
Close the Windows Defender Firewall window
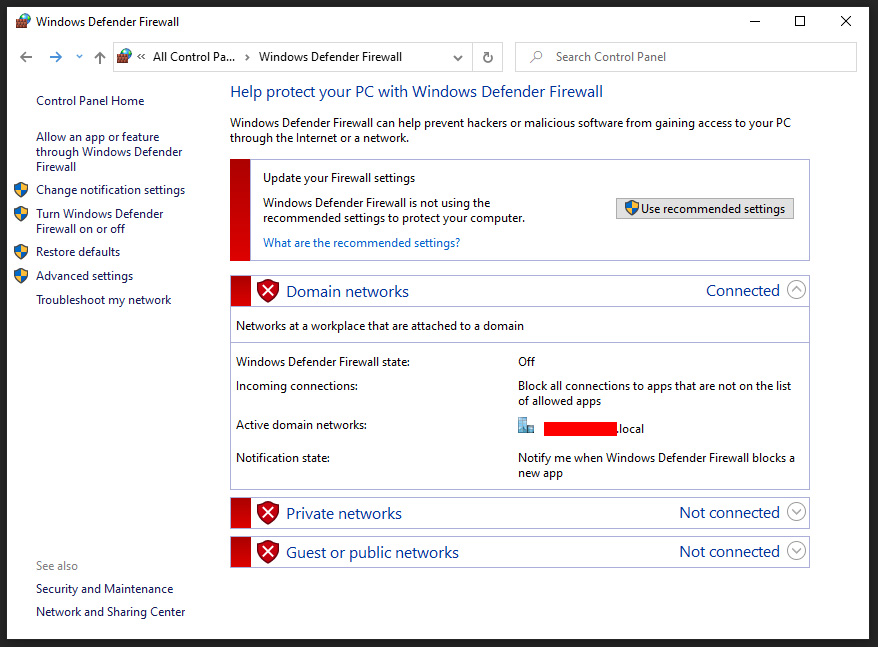pyautogui.click(x=846, y=21)
